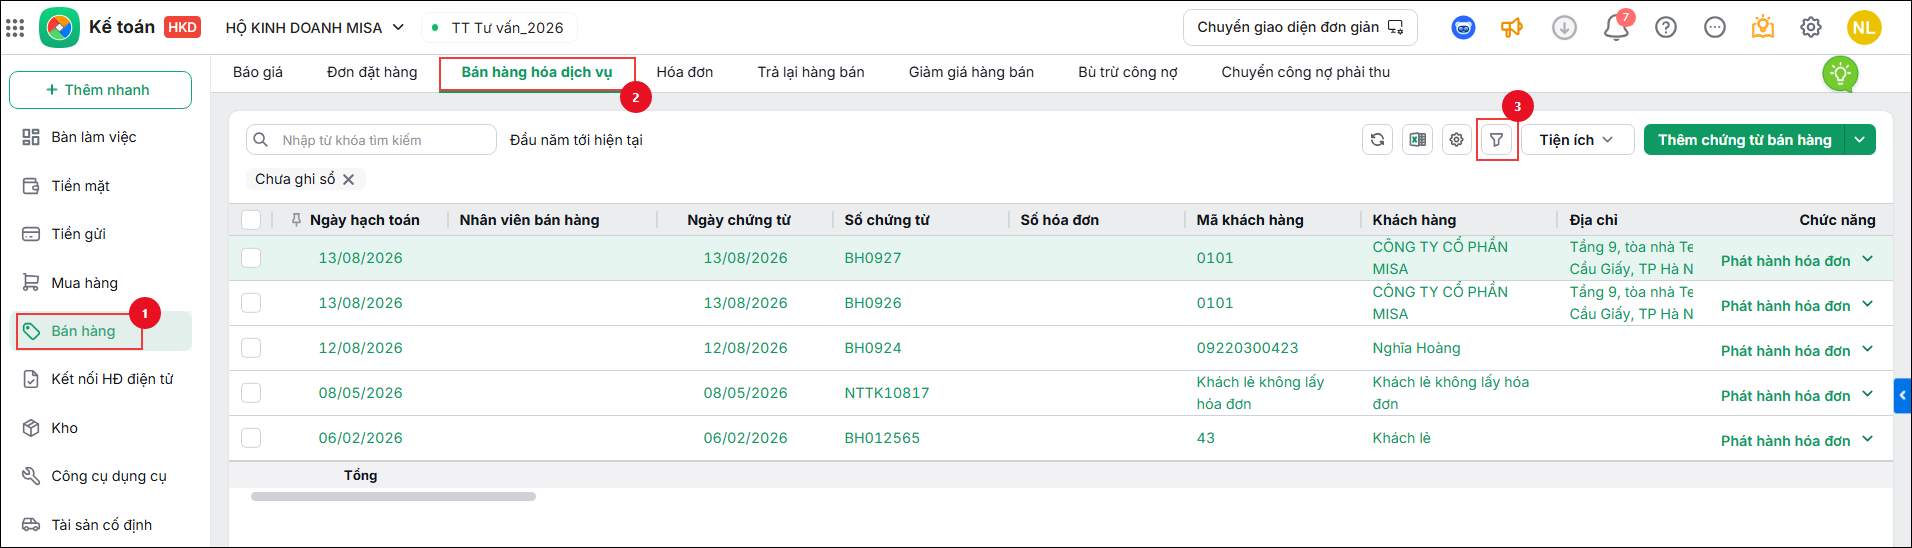The height and width of the screenshot is (548, 1912).
Task: Switch to Giảm giá hàng bán tab
Action: (971, 72)
